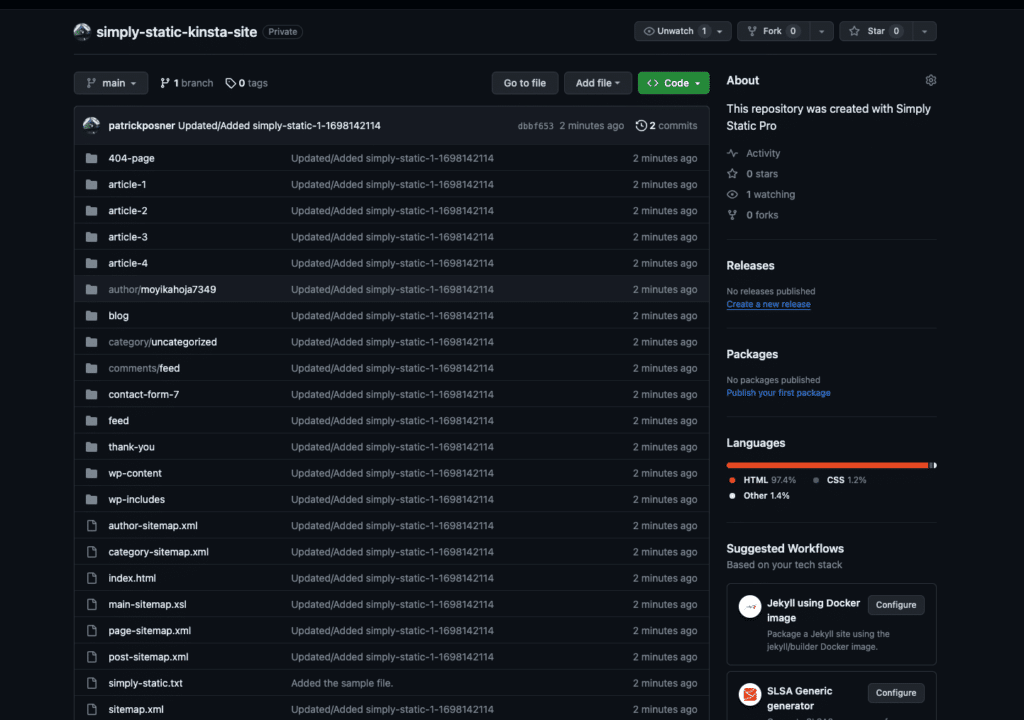Click the file icon beside index.html
This screenshot has height=720, width=1024.
point(92,578)
